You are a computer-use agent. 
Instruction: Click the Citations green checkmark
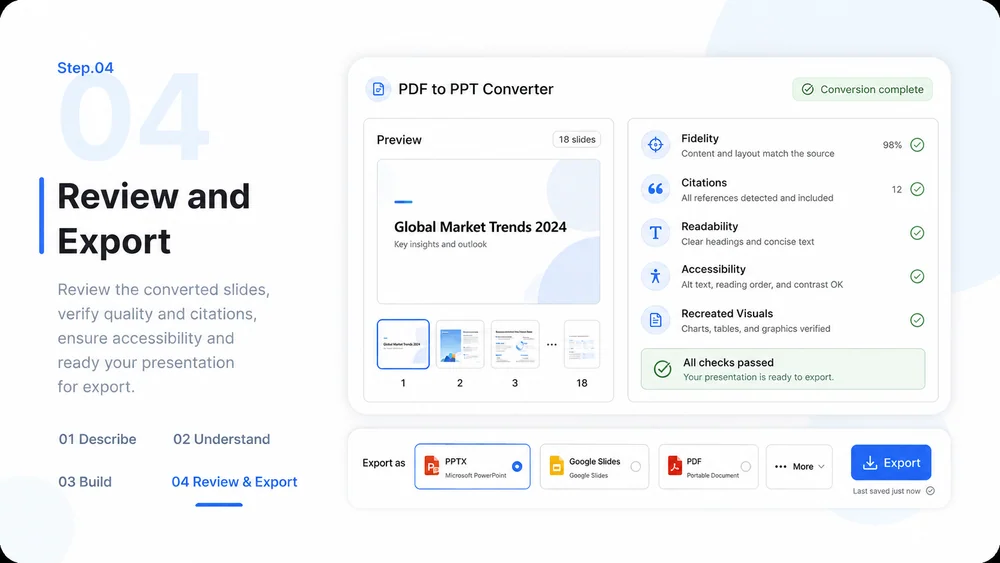[x=917, y=189]
